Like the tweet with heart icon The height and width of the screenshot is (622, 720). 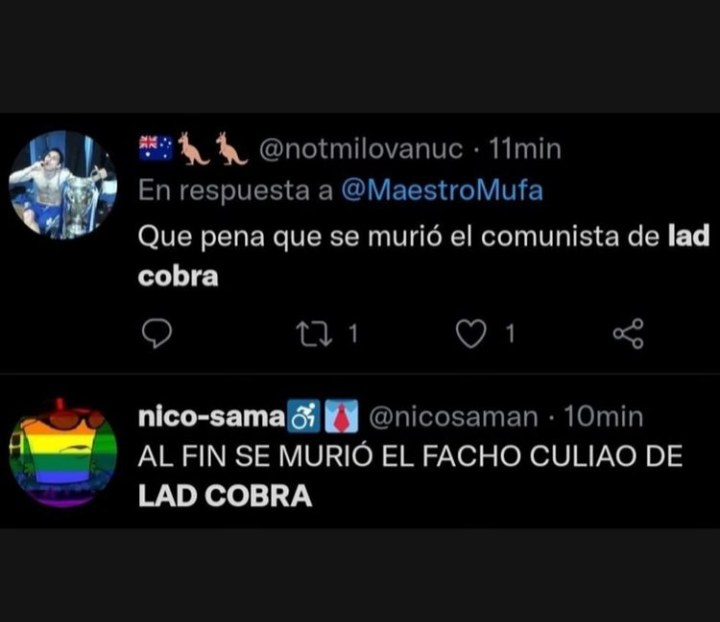471,334
